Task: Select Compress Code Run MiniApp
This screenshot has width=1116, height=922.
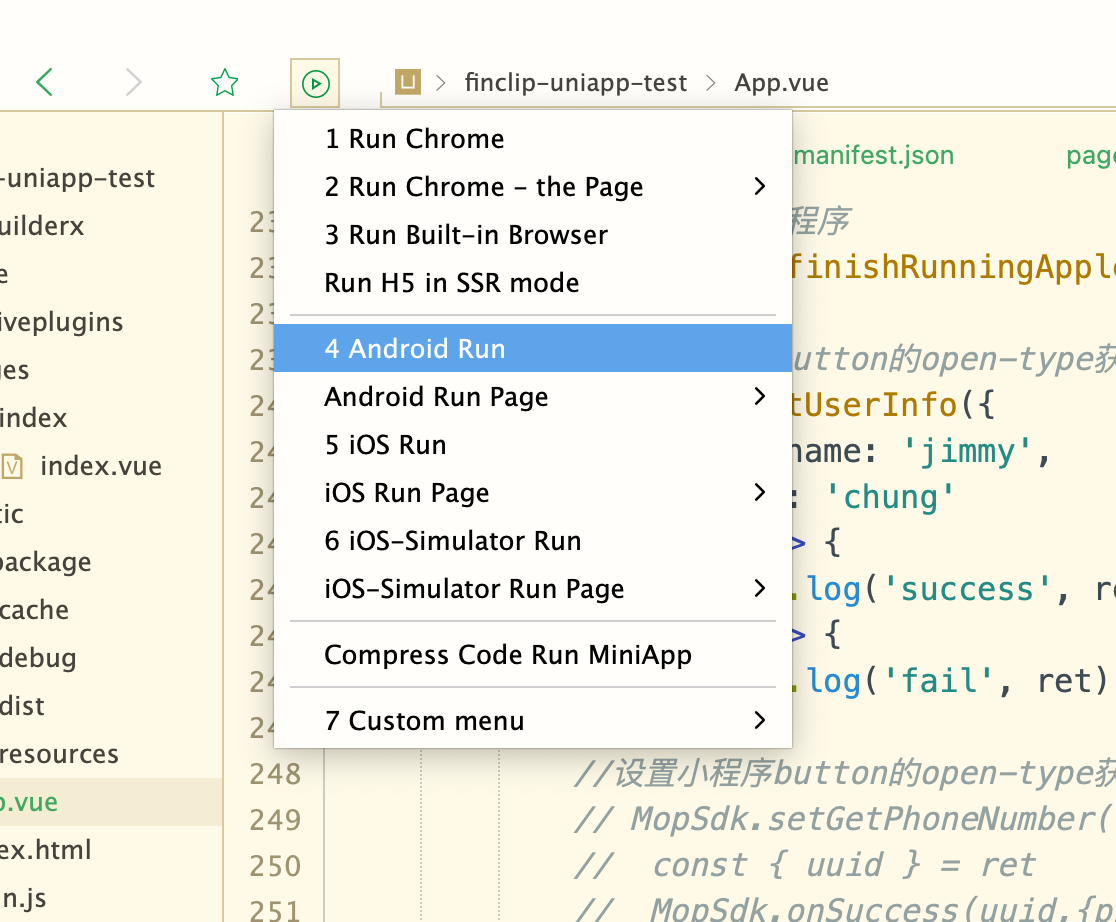Action: click(508, 655)
